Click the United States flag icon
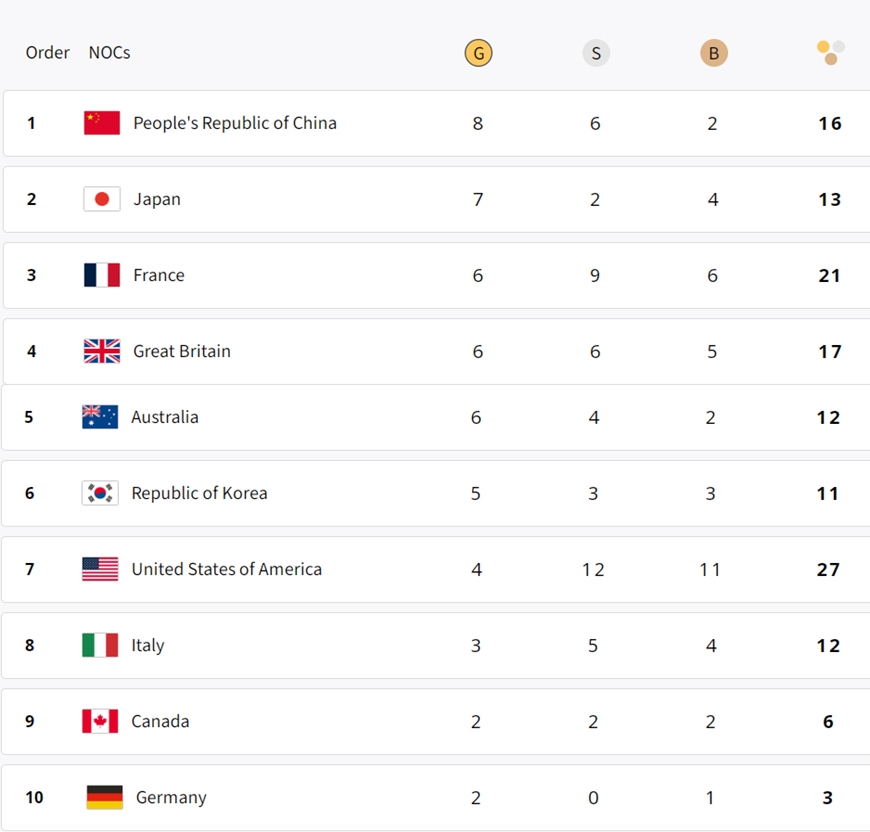 pyautogui.click(x=100, y=569)
